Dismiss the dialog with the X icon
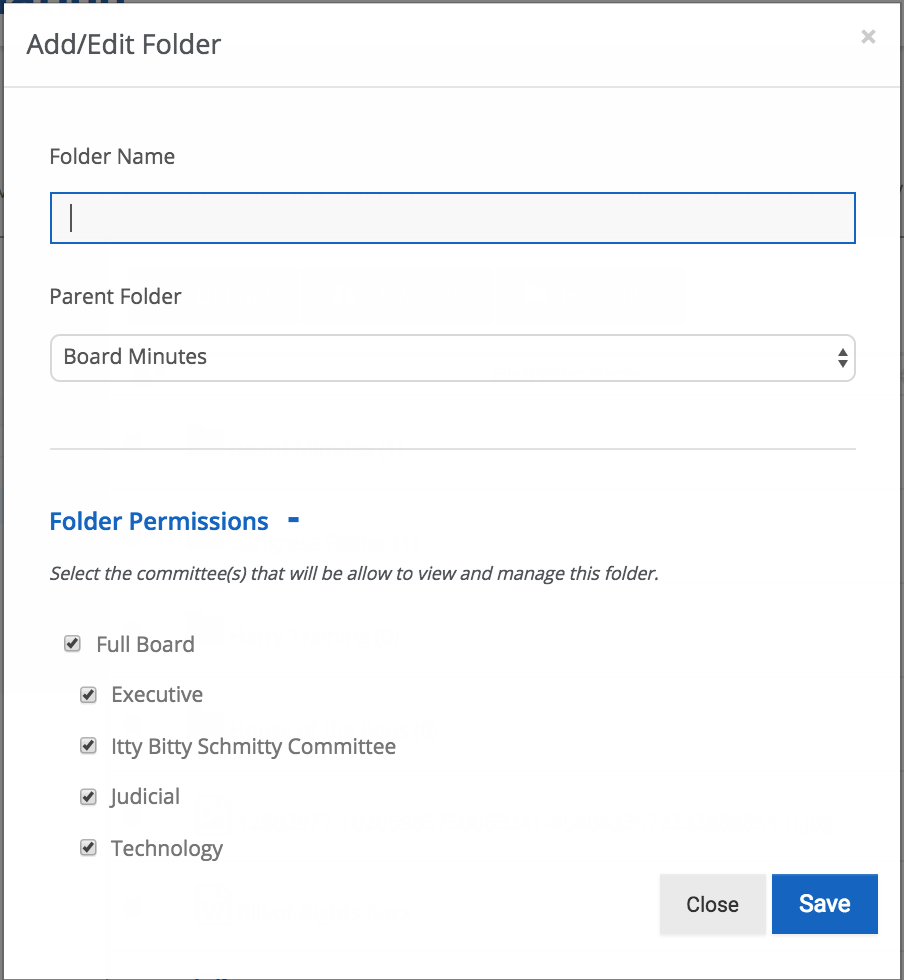904x980 pixels. coord(868,37)
